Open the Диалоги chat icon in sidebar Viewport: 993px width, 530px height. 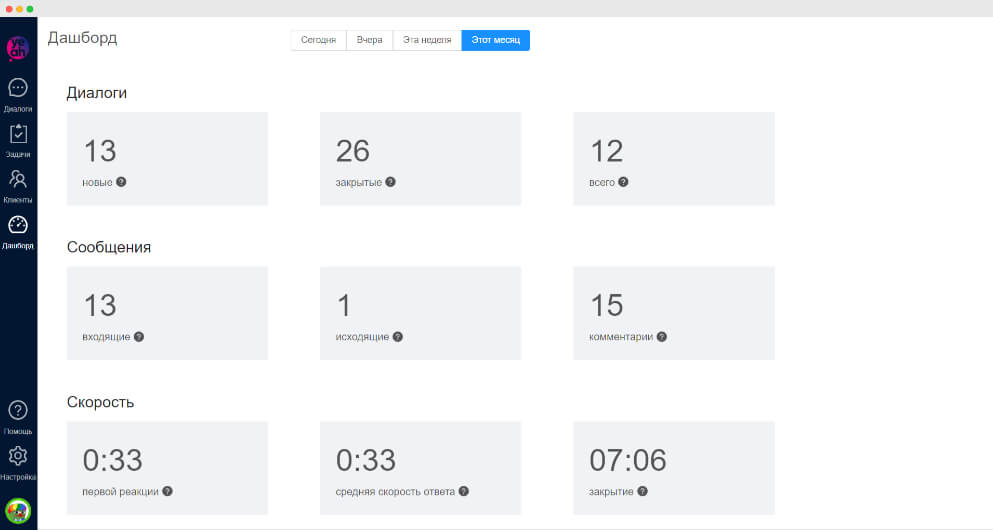(x=18, y=89)
